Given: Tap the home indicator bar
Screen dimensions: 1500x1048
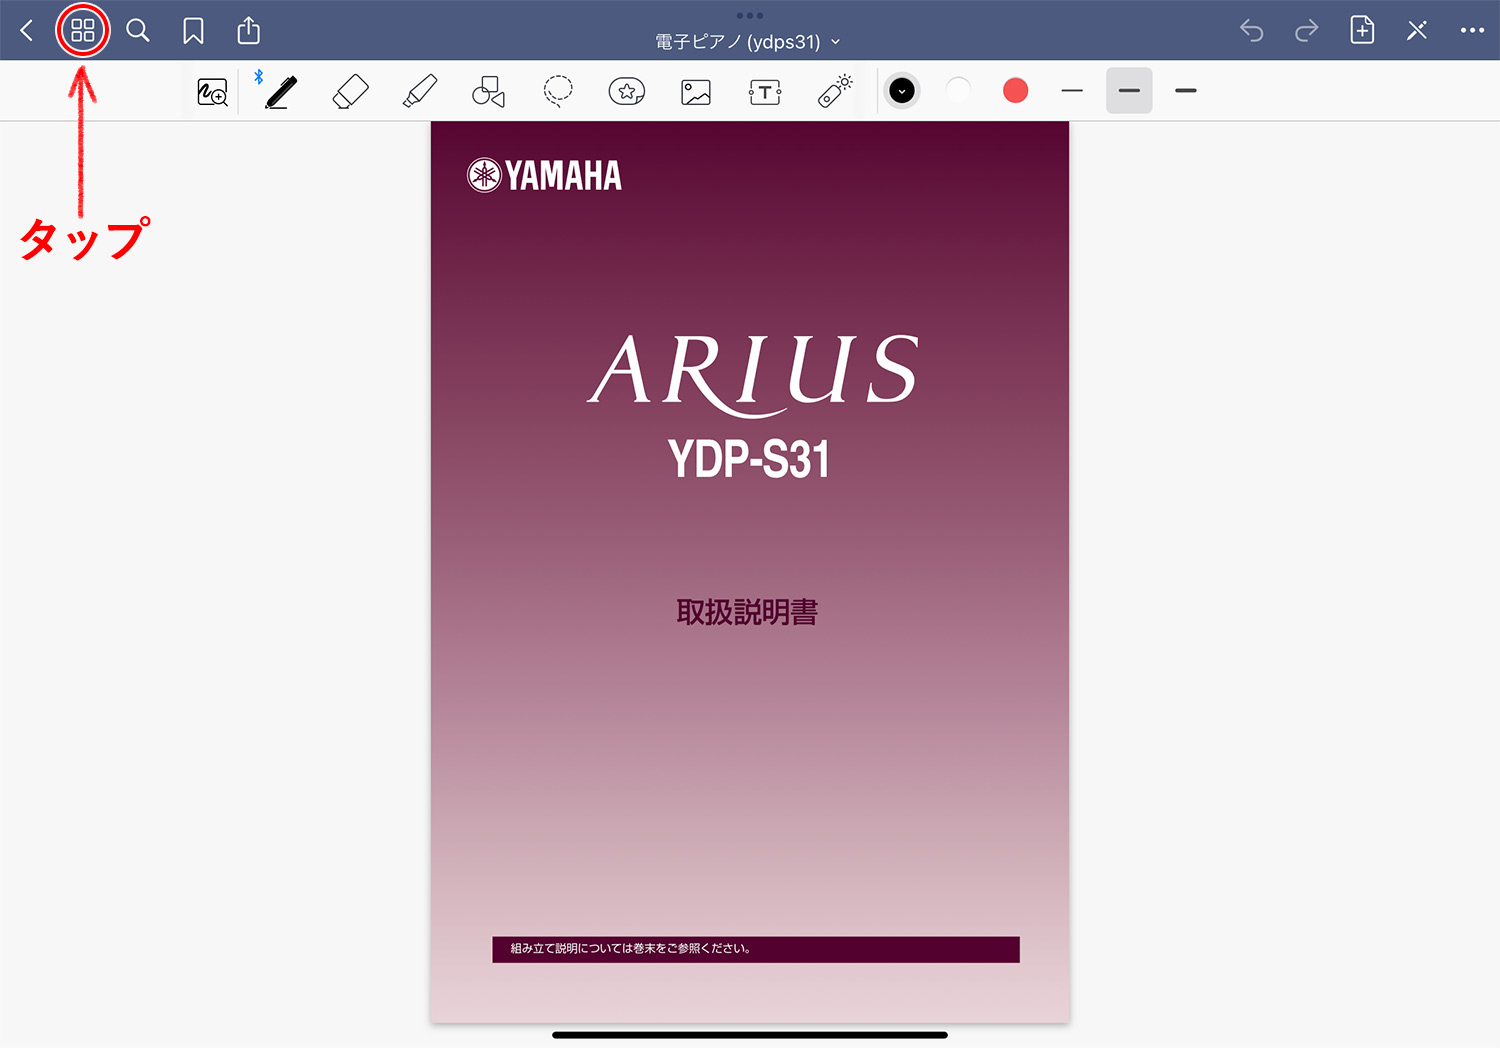Looking at the screenshot, I should point(750,1035).
